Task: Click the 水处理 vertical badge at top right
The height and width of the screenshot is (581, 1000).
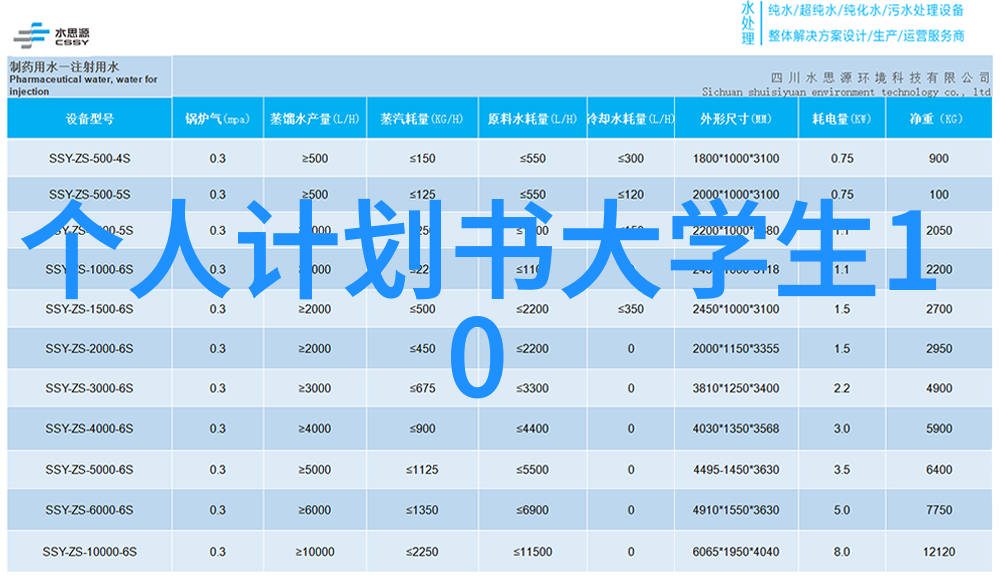Action: 747,23
